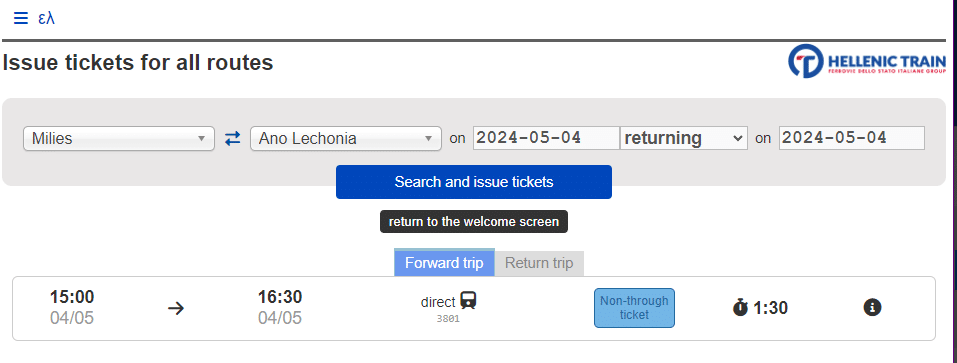Click the train icon next to direct
Viewport: 957px width, 363px height.
click(x=468, y=301)
